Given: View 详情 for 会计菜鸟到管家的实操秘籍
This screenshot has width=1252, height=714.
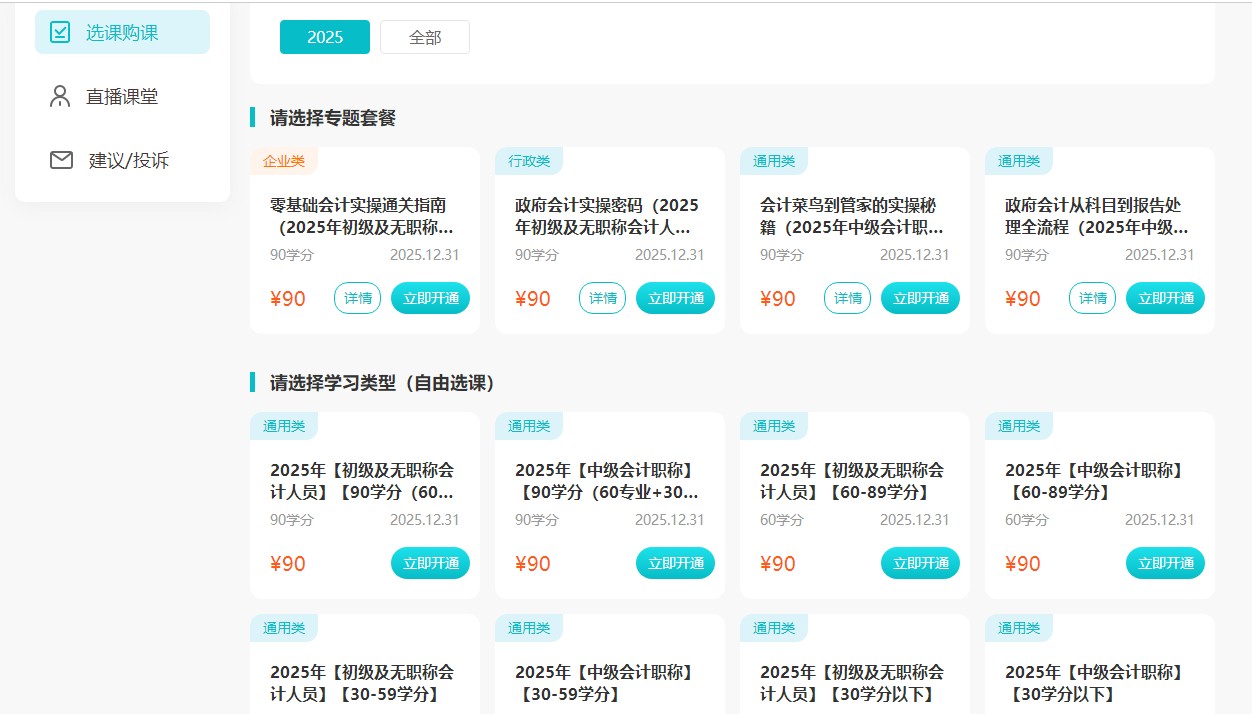Looking at the screenshot, I should 848,298.
